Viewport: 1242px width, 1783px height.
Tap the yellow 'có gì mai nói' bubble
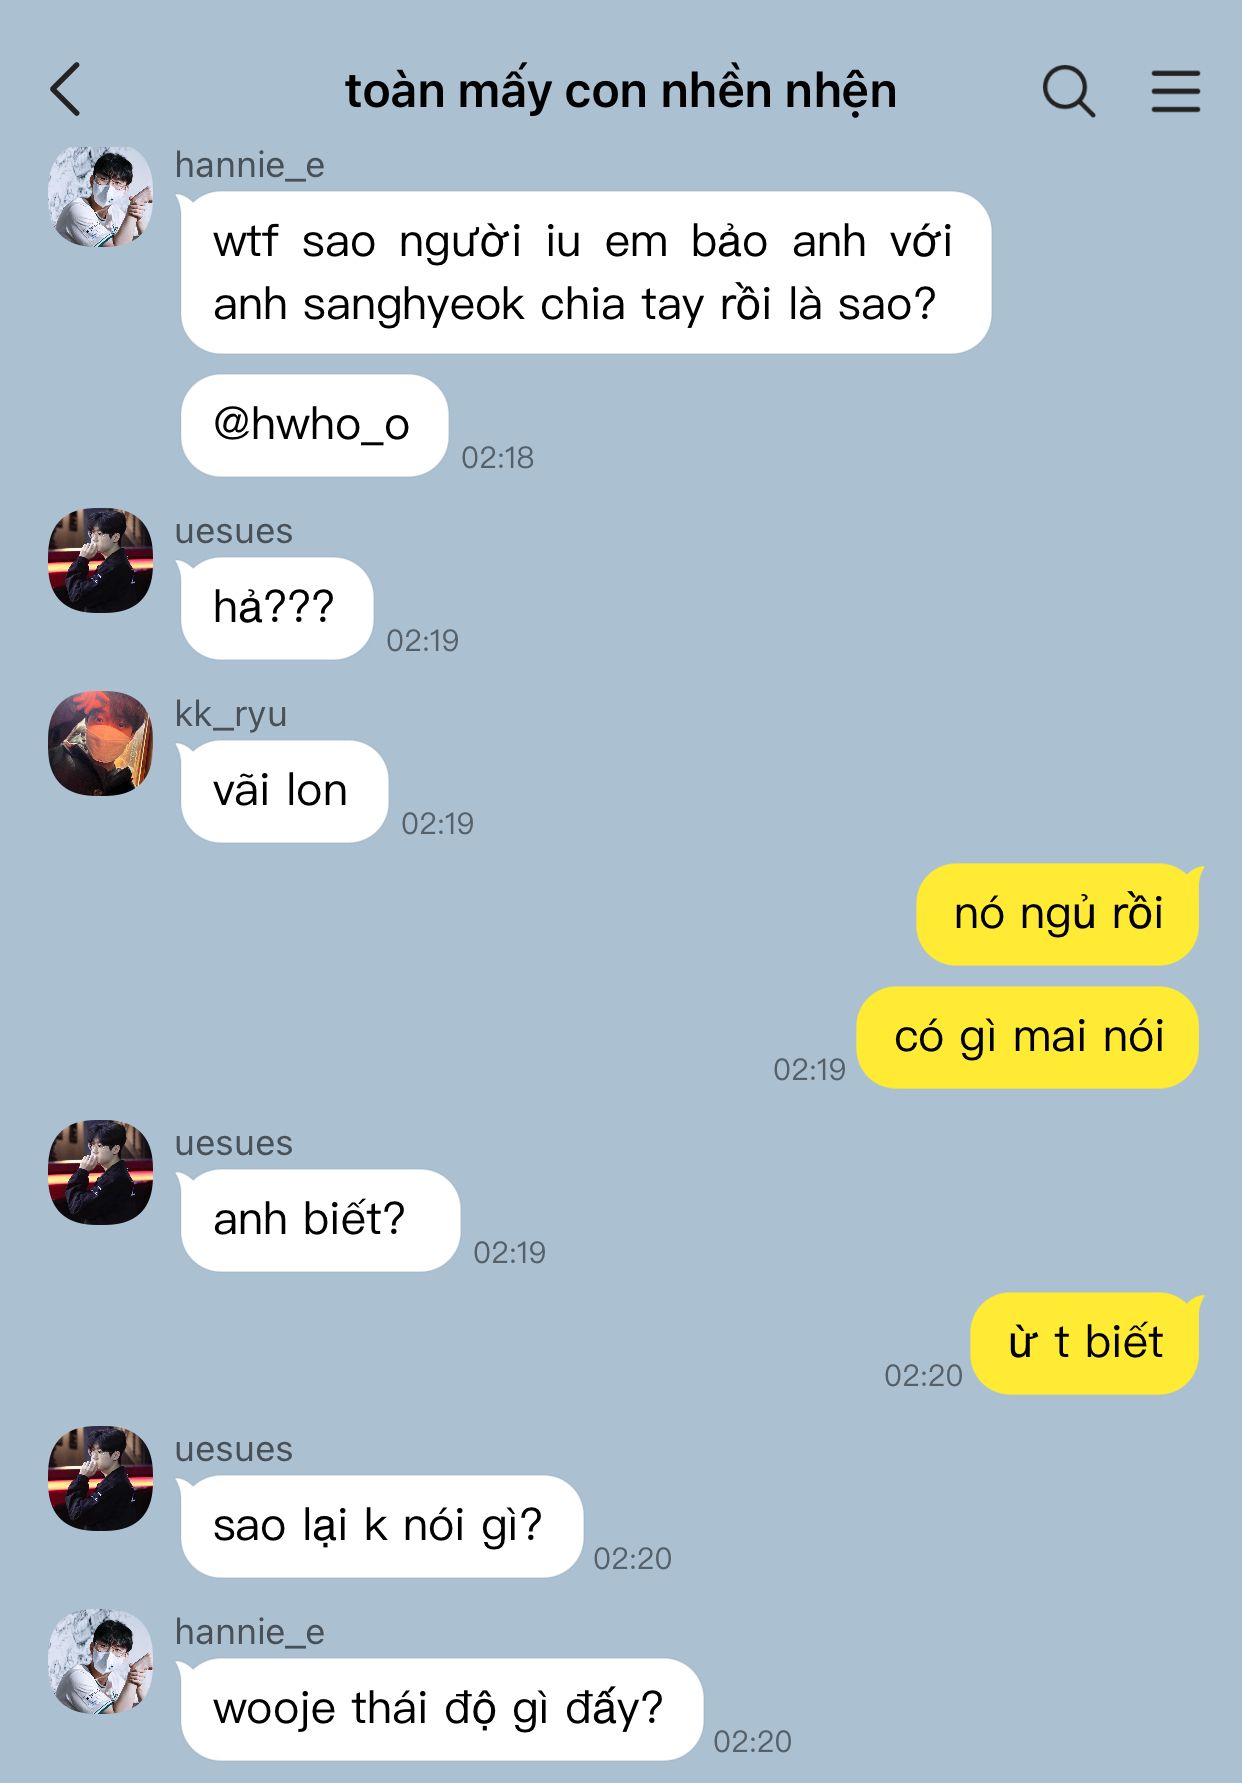coord(1028,1037)
